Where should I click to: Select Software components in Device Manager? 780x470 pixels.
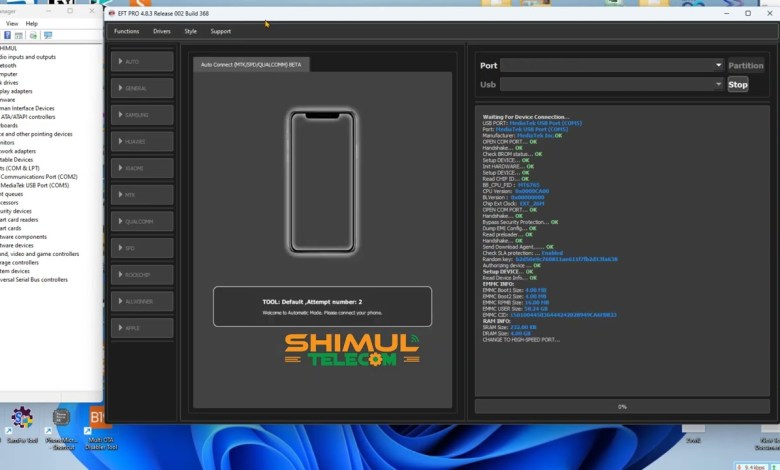pos(23,237)
